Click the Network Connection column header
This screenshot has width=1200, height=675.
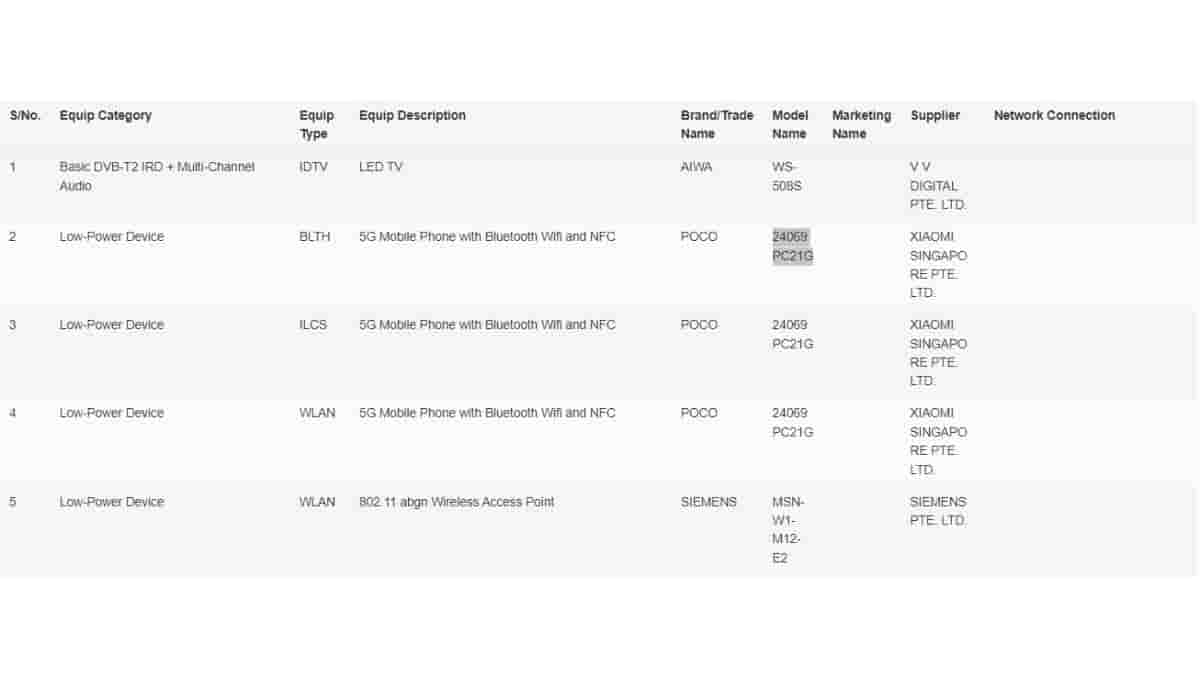[x=1054, y=116]
